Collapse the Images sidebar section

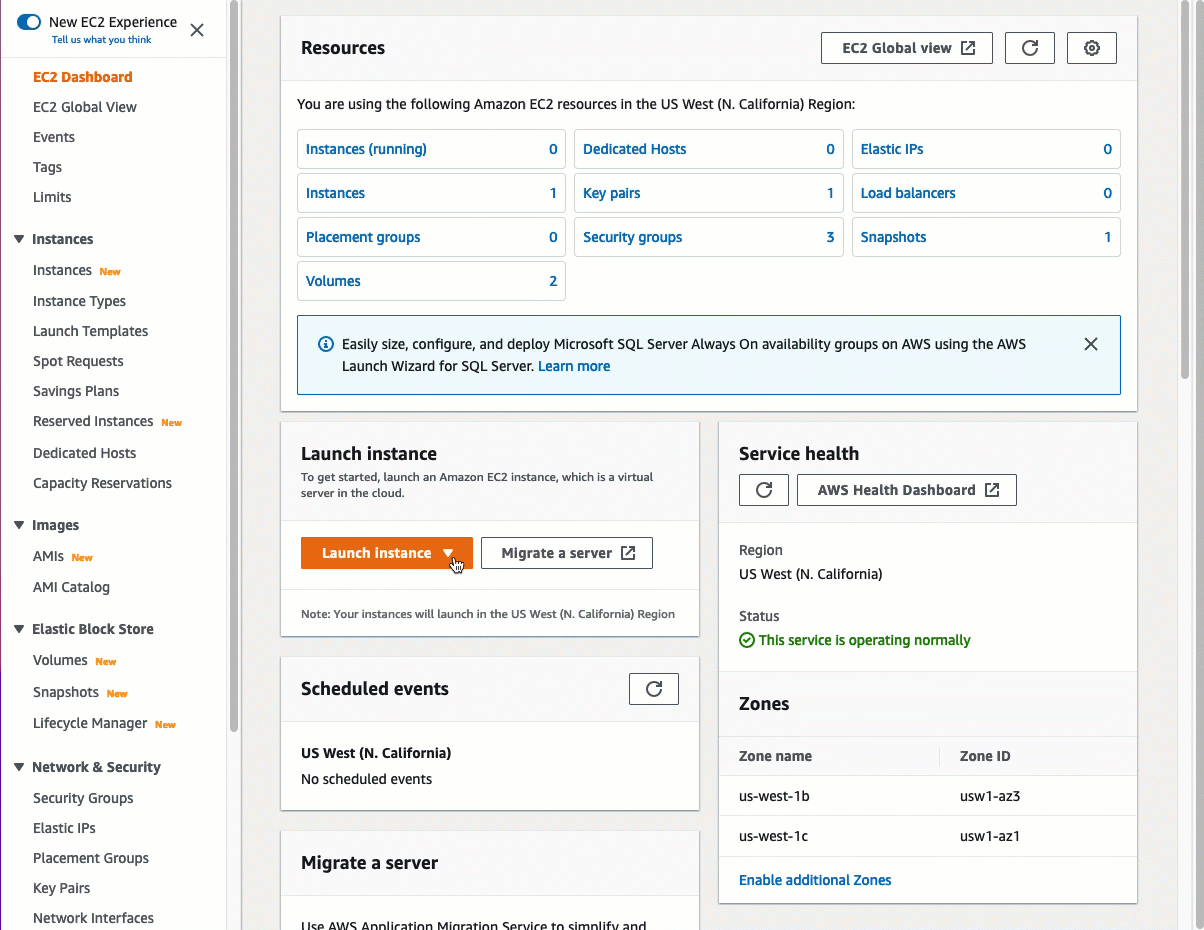(19, 525)
